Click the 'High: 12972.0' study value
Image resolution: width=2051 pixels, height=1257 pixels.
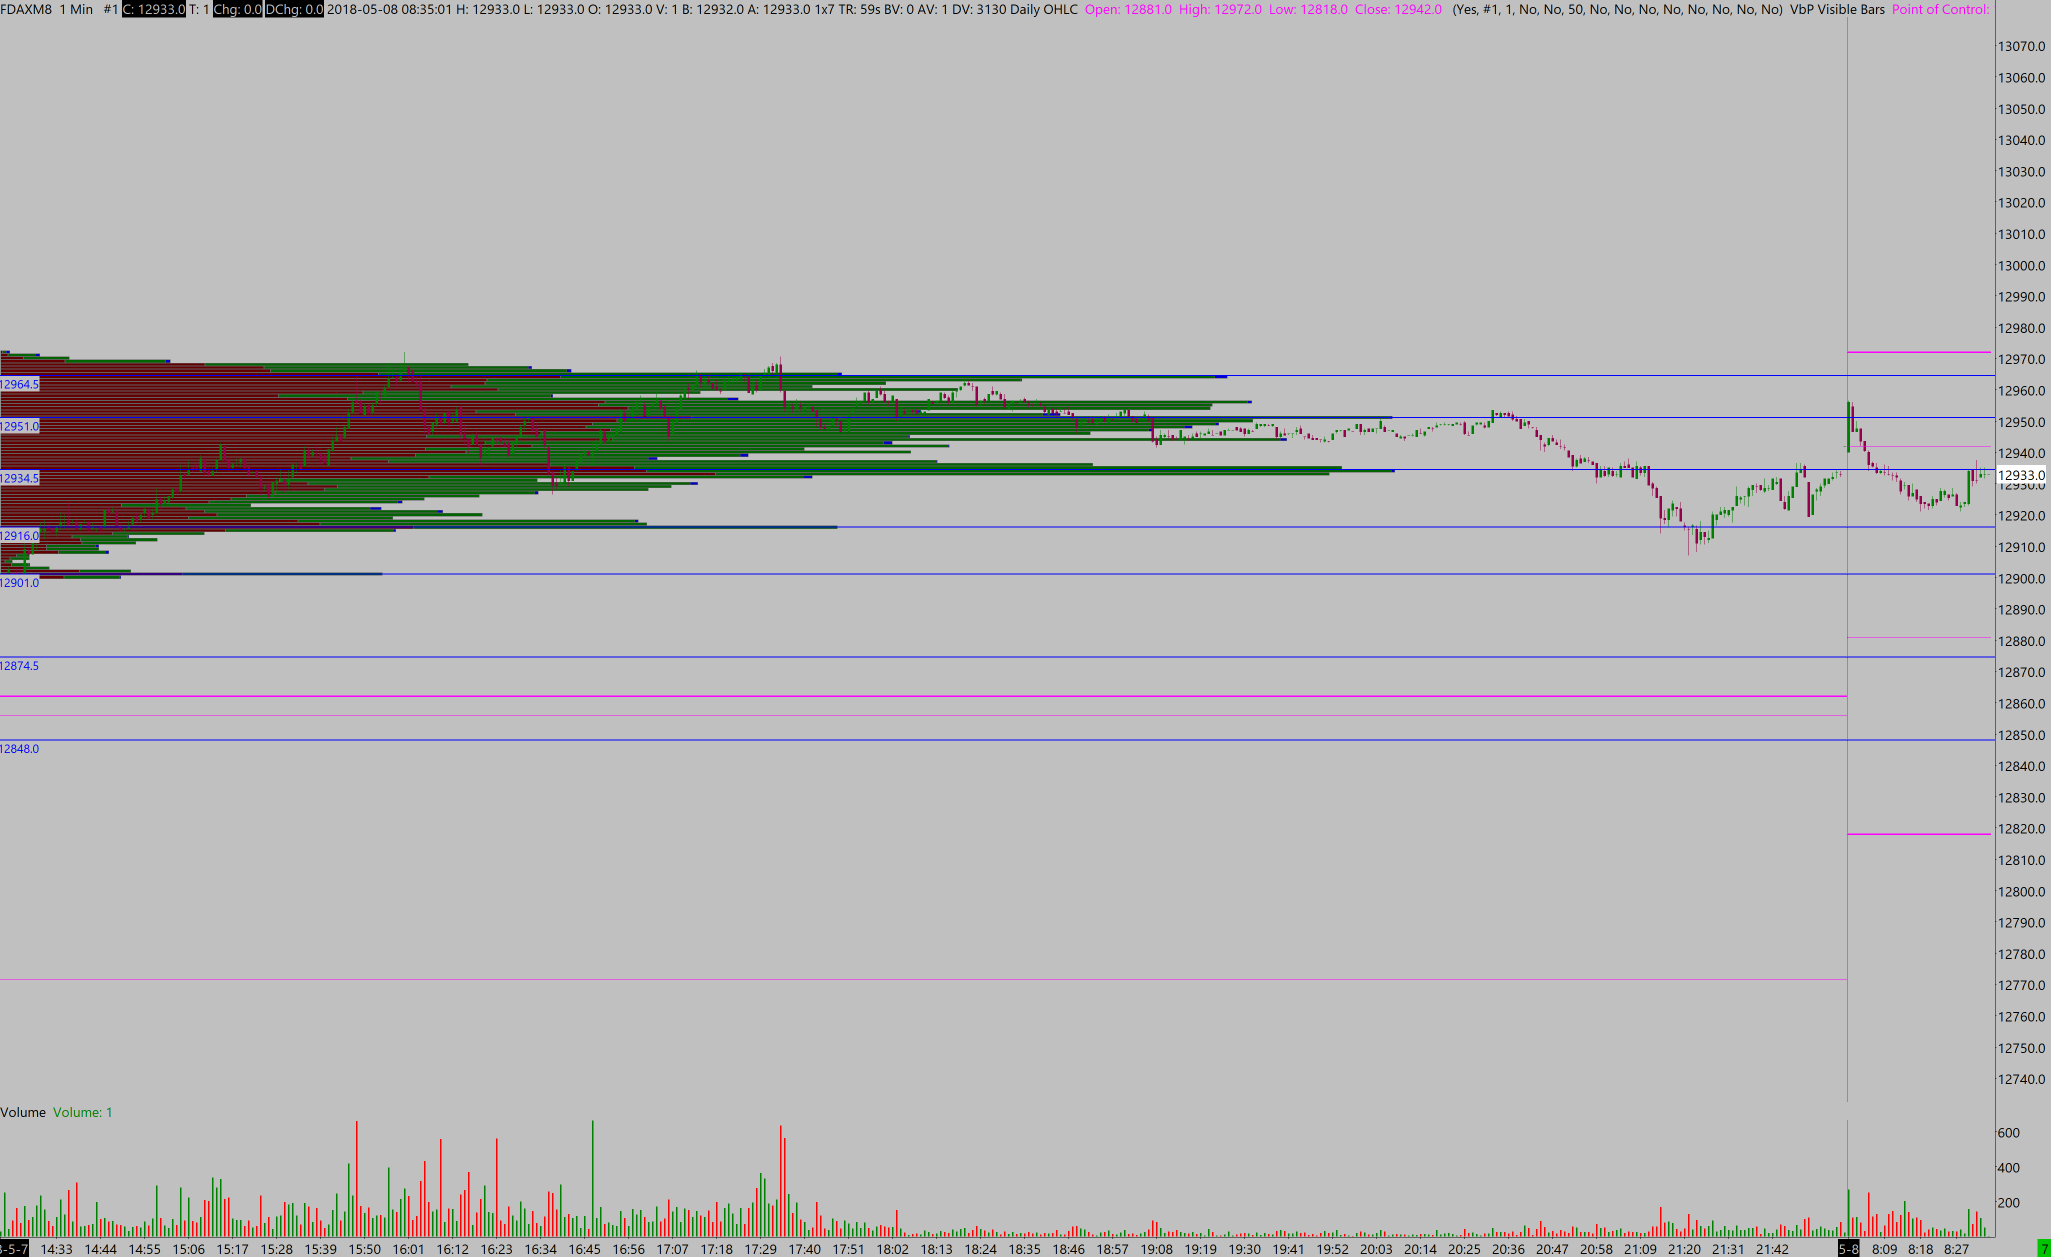click(1220, 9)
